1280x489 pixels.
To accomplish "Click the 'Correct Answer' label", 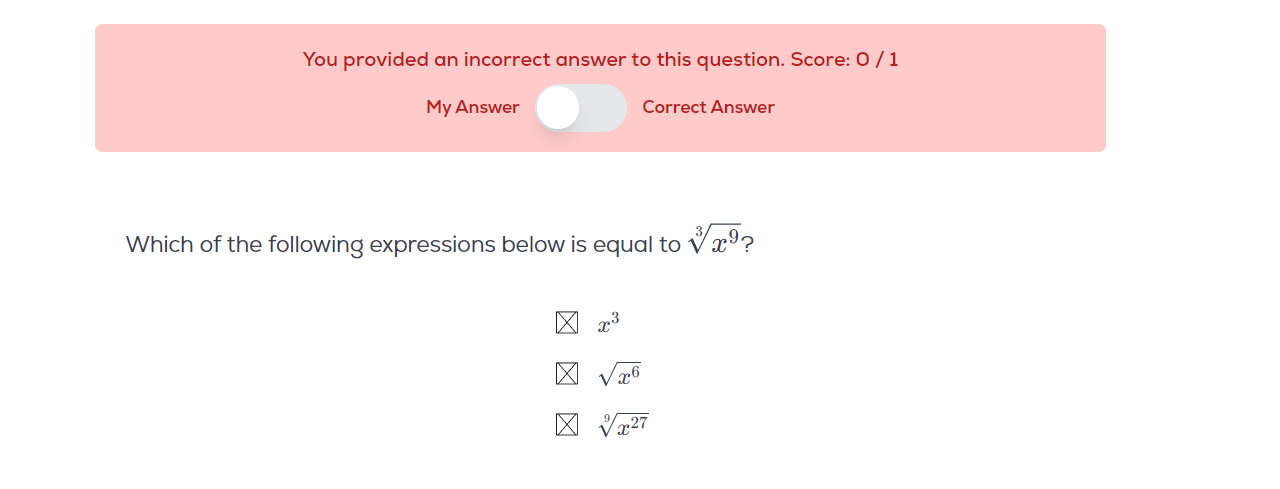I will [x=708, y=107].
